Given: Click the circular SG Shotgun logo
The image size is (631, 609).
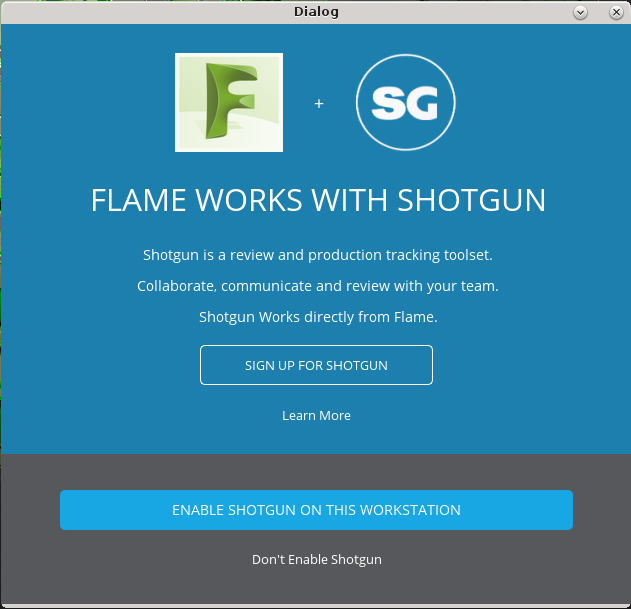Looking at the screenshot, I should [x=405, y=102].
